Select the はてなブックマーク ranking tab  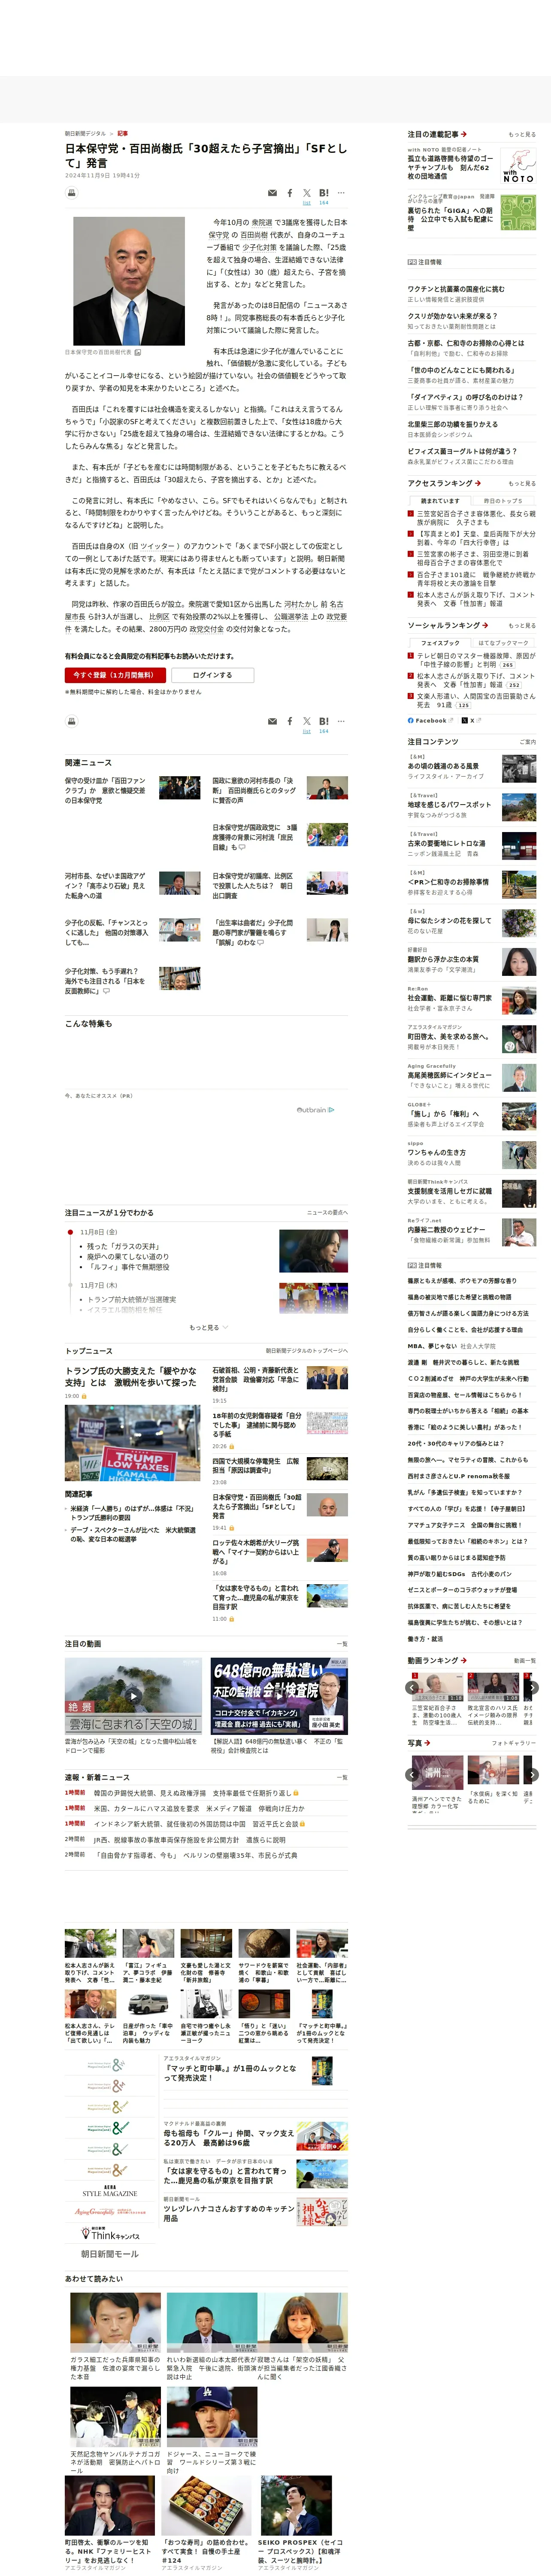click(x=503, y=643)
